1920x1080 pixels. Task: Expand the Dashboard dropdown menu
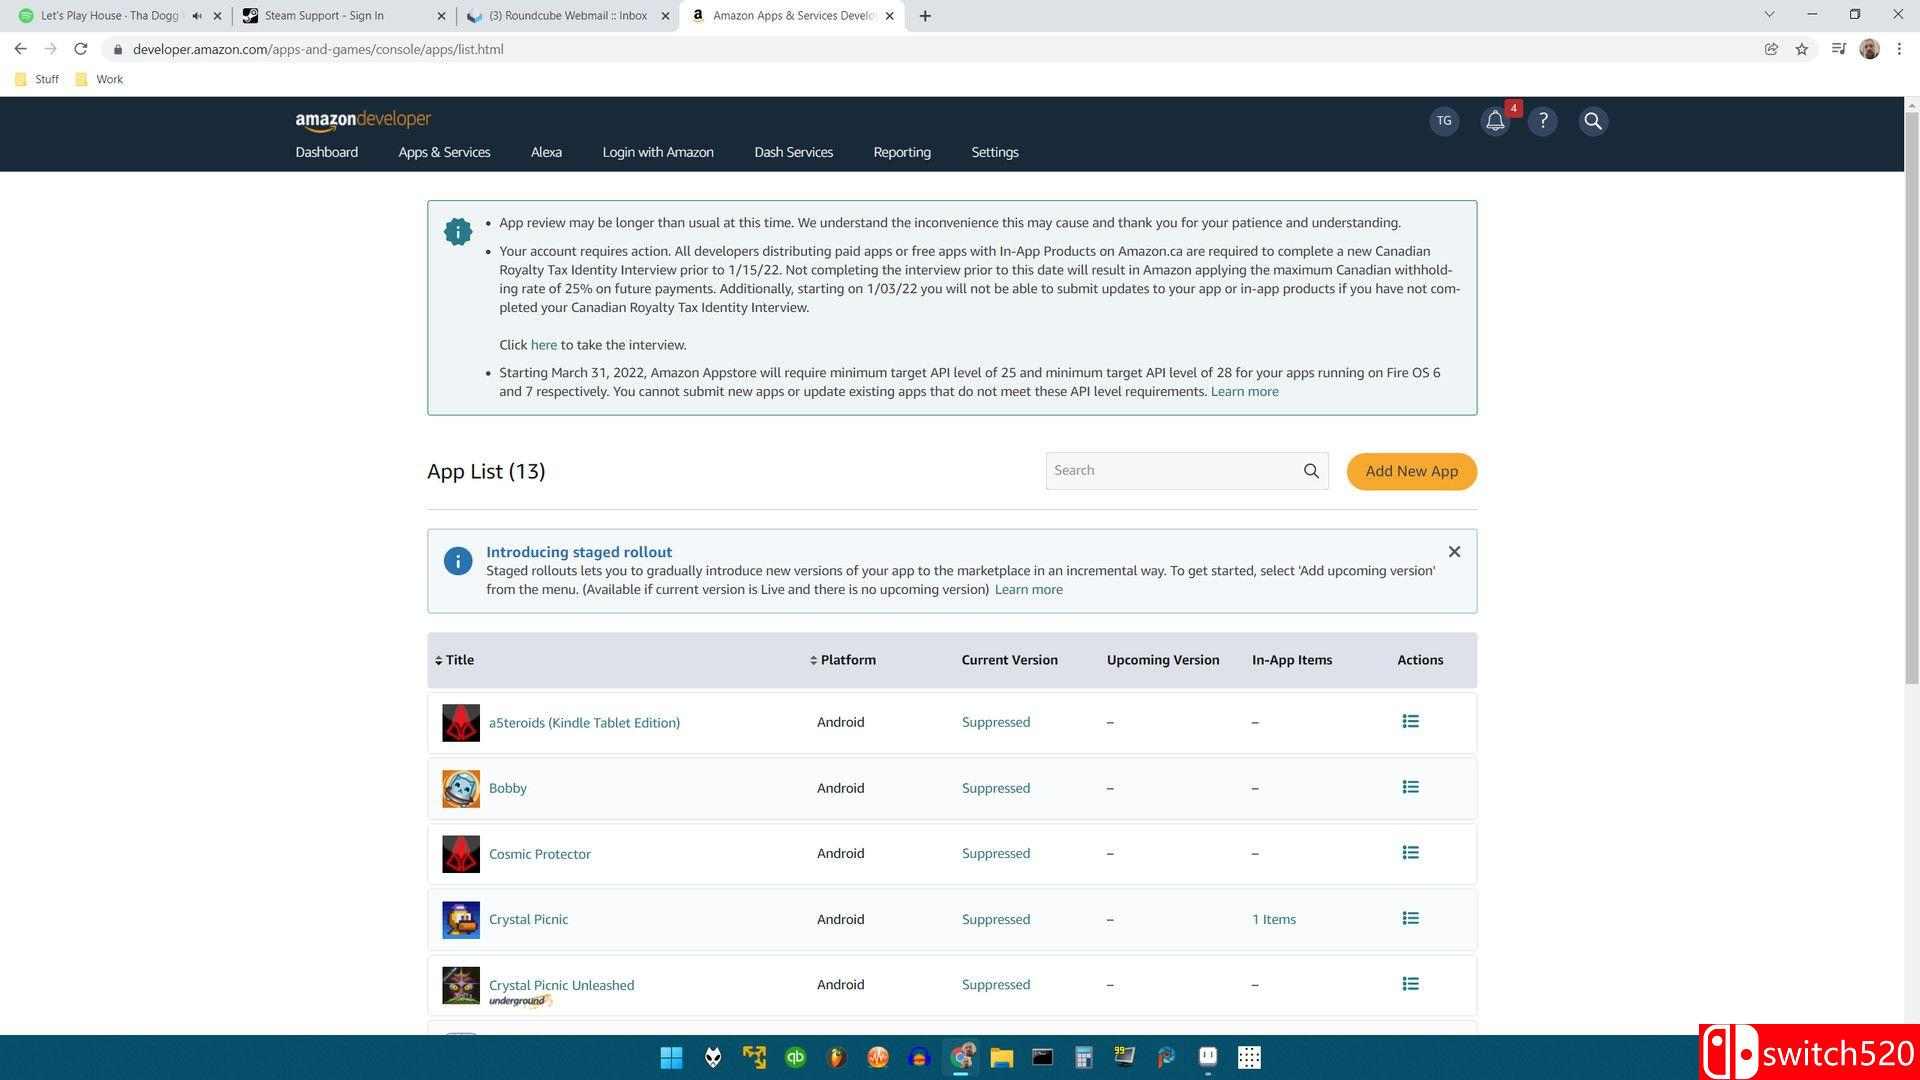click(326, 152)
